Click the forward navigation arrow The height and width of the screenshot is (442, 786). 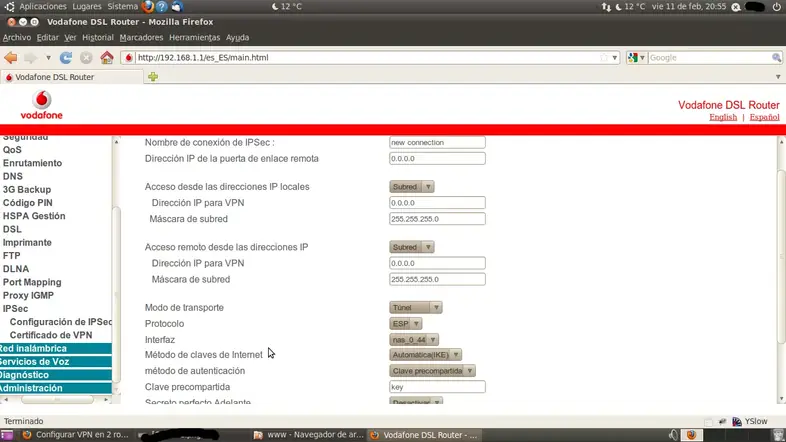click(x=31, y=58)
